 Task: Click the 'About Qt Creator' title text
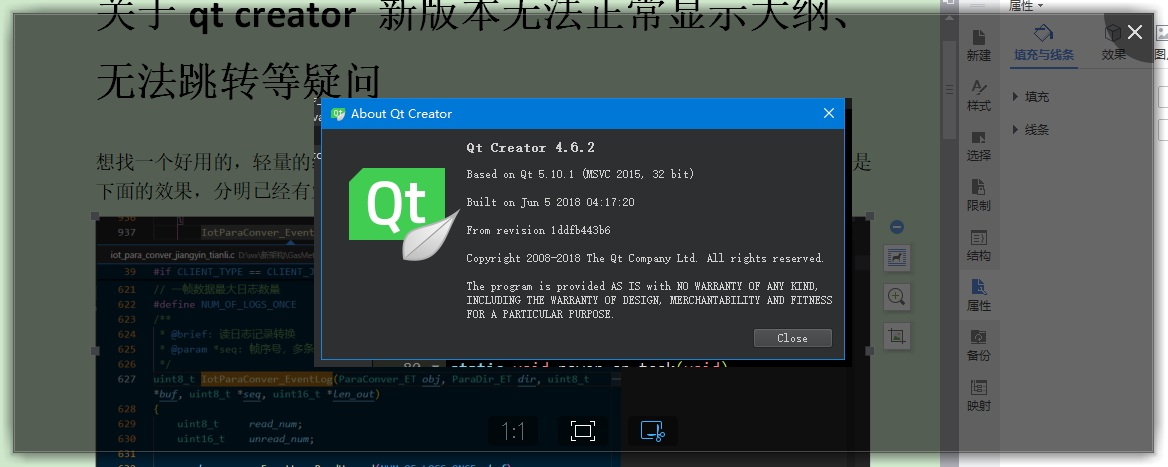click(401, 114)
